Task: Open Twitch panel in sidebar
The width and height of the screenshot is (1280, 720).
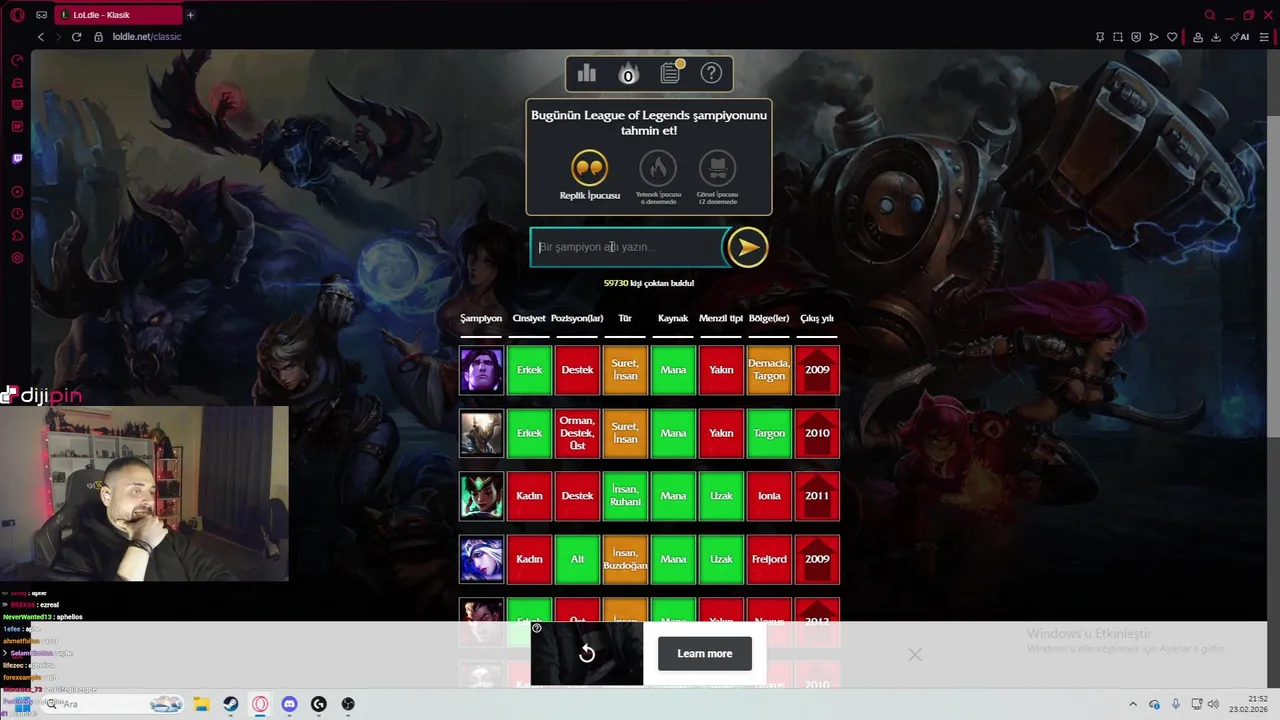Action: tap(17, 158)
